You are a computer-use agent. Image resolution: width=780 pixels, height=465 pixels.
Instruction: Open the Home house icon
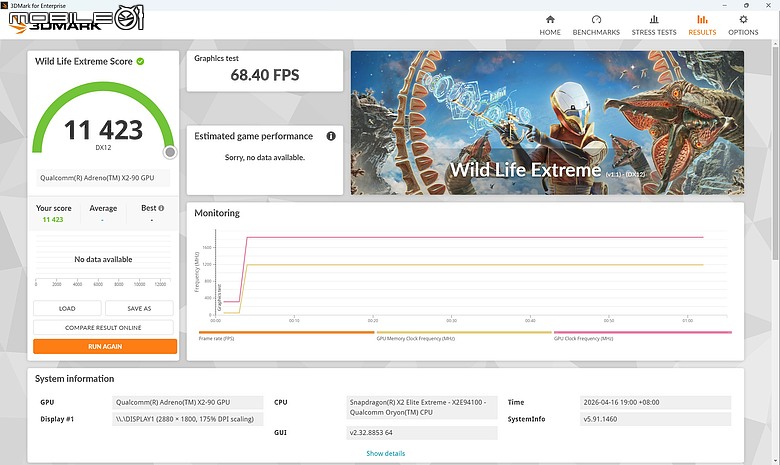click(550, 19)
